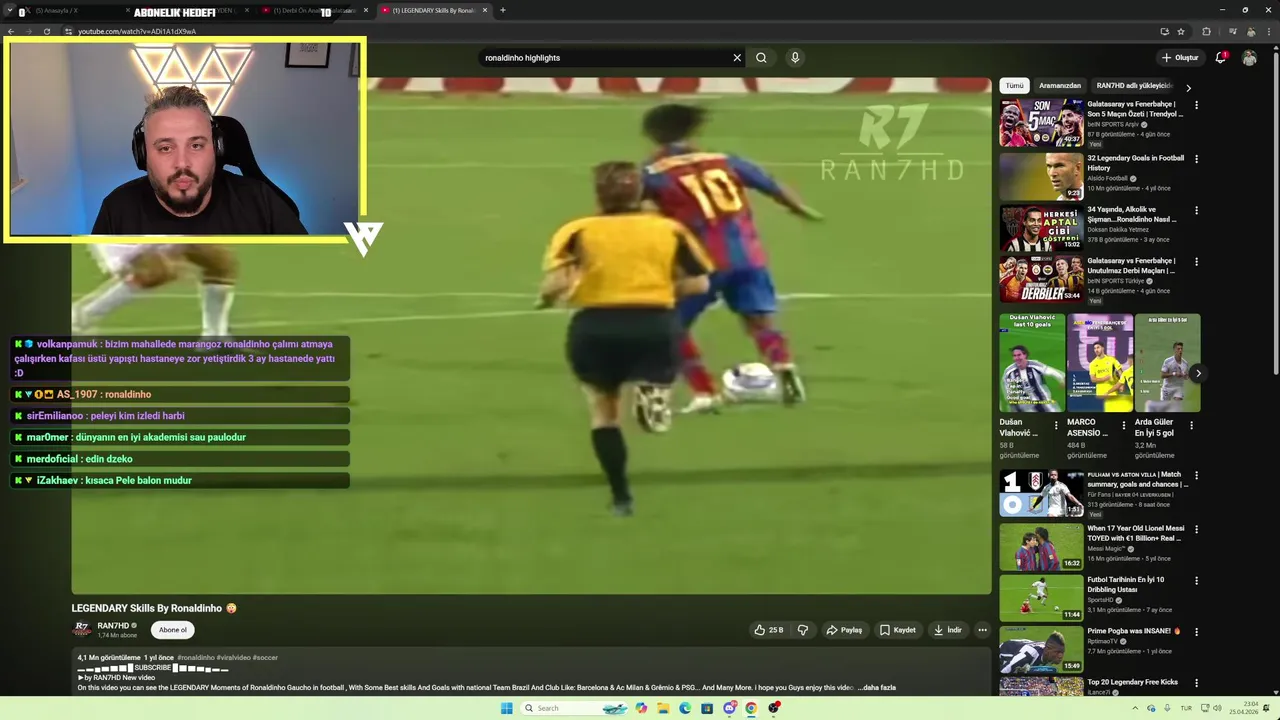Click the magnifier search button on YouTube
This screenshot has height=720, width=1280.
pos(761,58)
